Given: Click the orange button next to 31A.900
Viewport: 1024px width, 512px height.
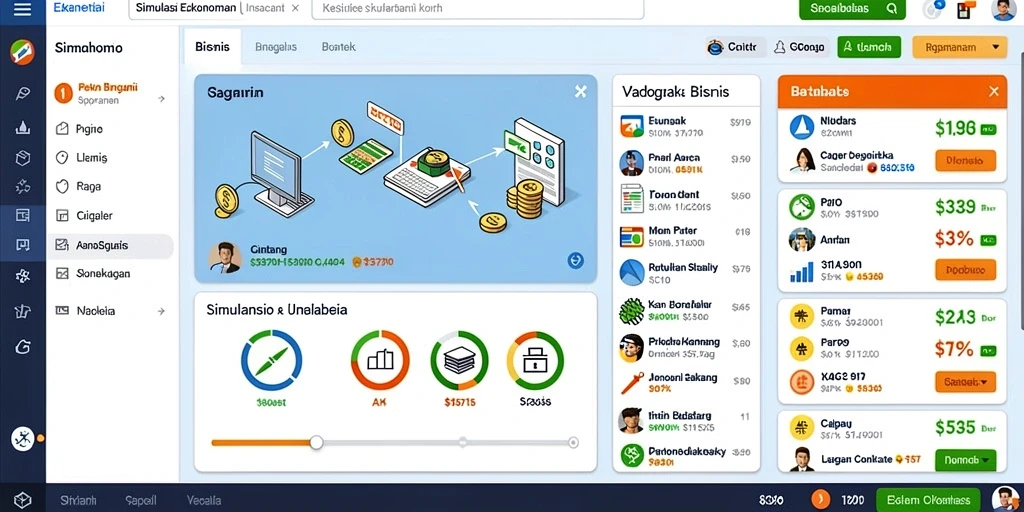Looking at the screenshot, I should (965, 270).
